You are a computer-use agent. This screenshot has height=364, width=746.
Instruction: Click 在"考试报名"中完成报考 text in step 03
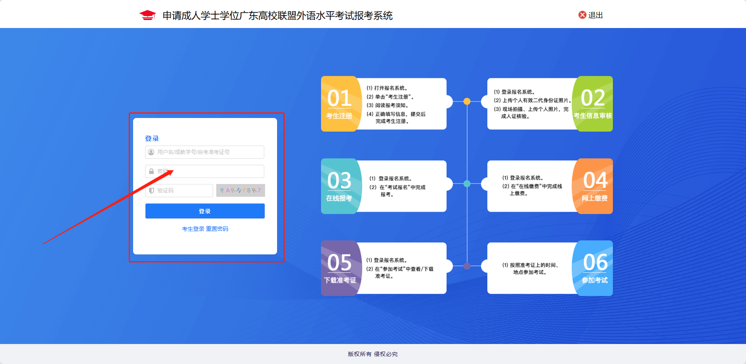tap(398, 191)
